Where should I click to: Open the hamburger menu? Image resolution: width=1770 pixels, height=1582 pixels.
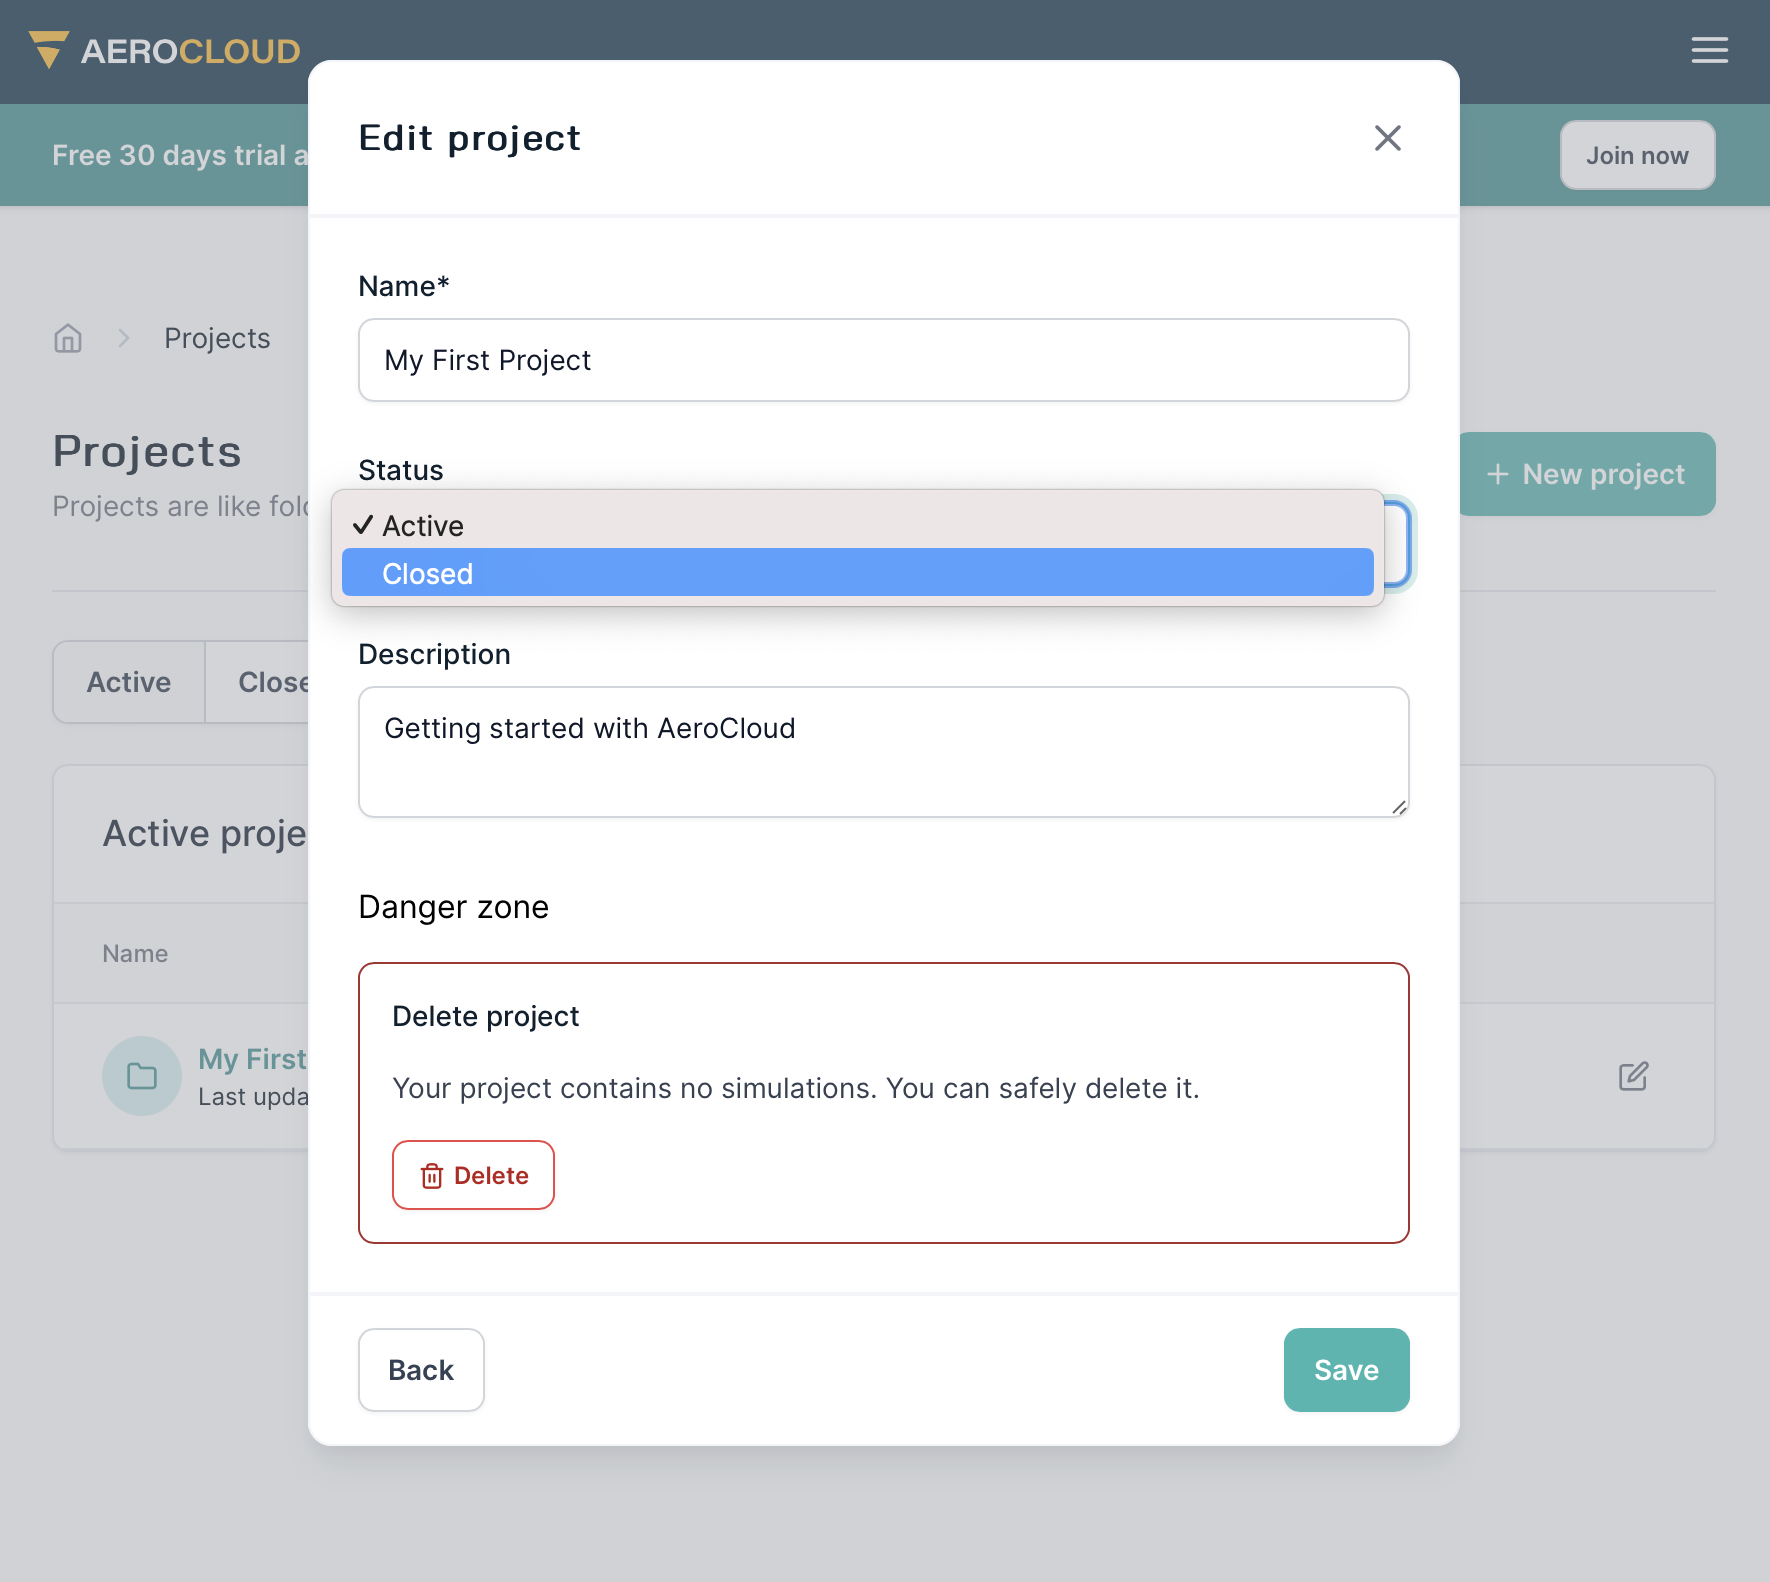click(x=1709, y=50)
